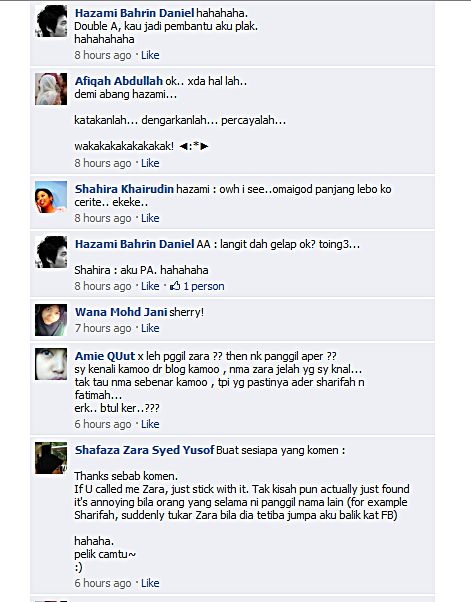This screenshot has width=471, height=602.
Task: Open Afiqah Abdullah name link
Action: 119,81
